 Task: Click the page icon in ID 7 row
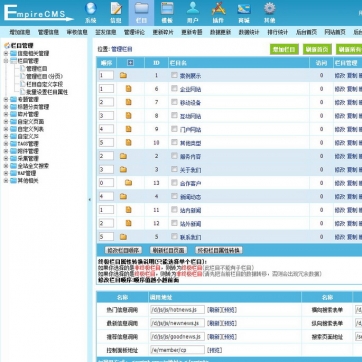128,102
